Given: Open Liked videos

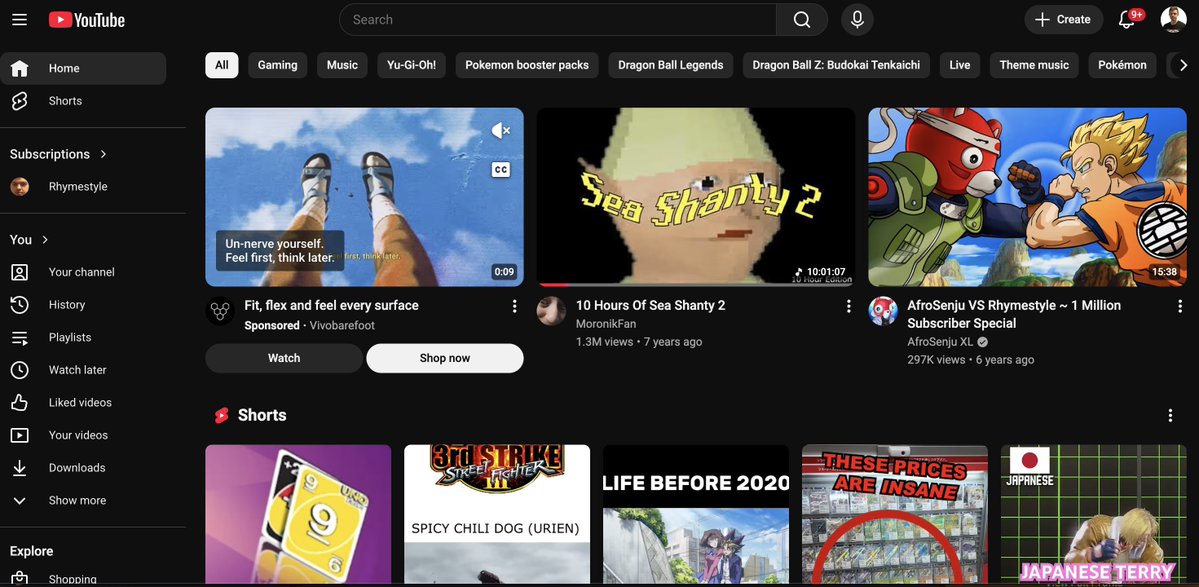Looking at the screenshot, I should coord(83,403).
